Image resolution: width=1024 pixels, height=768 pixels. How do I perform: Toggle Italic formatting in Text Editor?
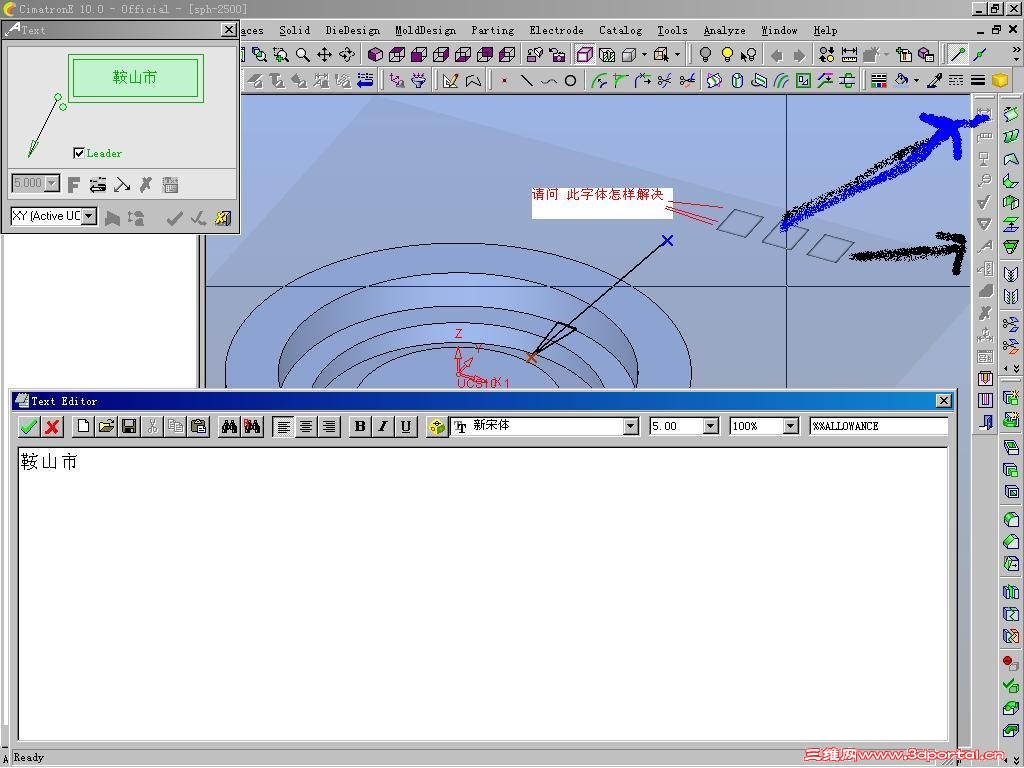click(x=383, y=426)
